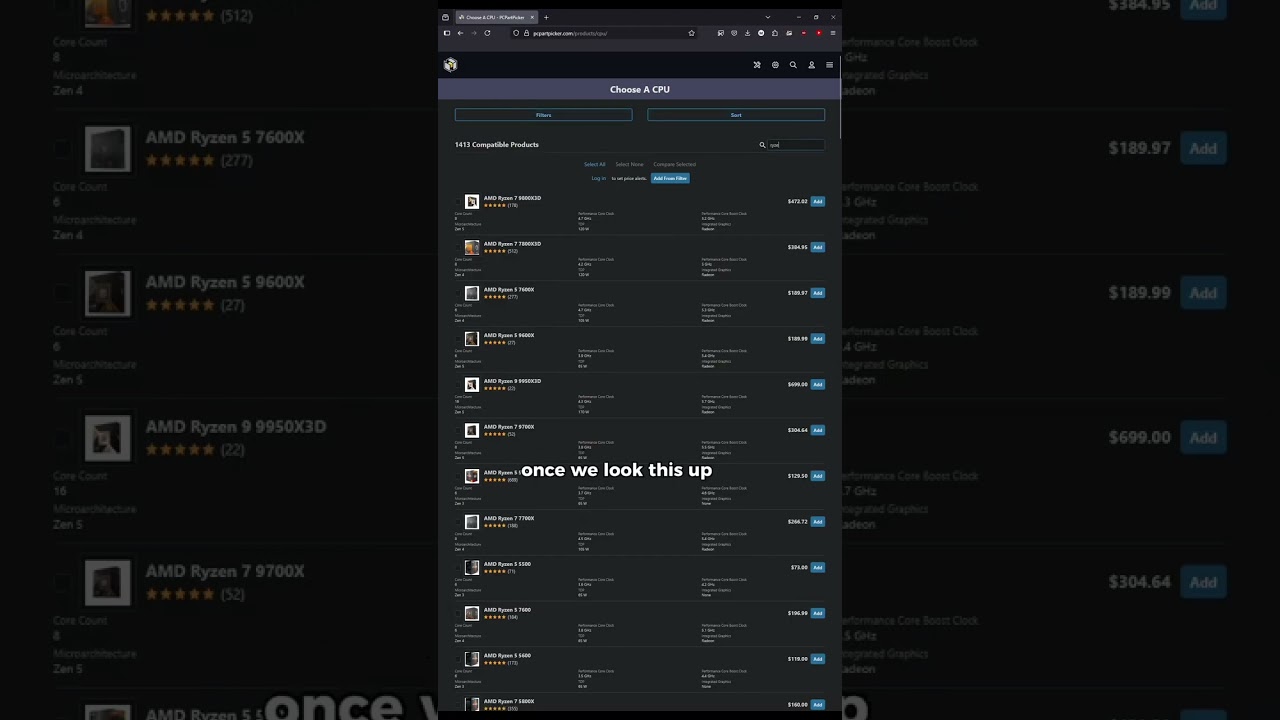Focus the product search field
This screenshot has height=720, width=1280.
(796, 145)
